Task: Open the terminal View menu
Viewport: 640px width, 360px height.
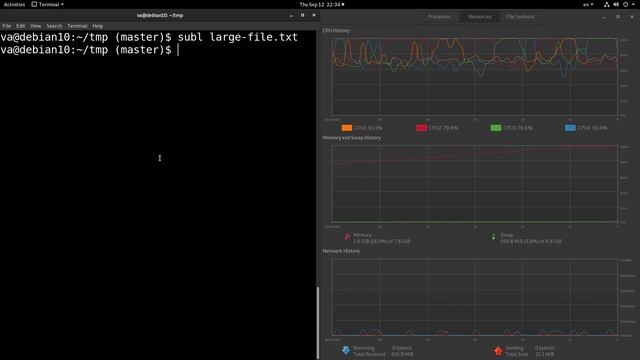Action: click(36, 26)
